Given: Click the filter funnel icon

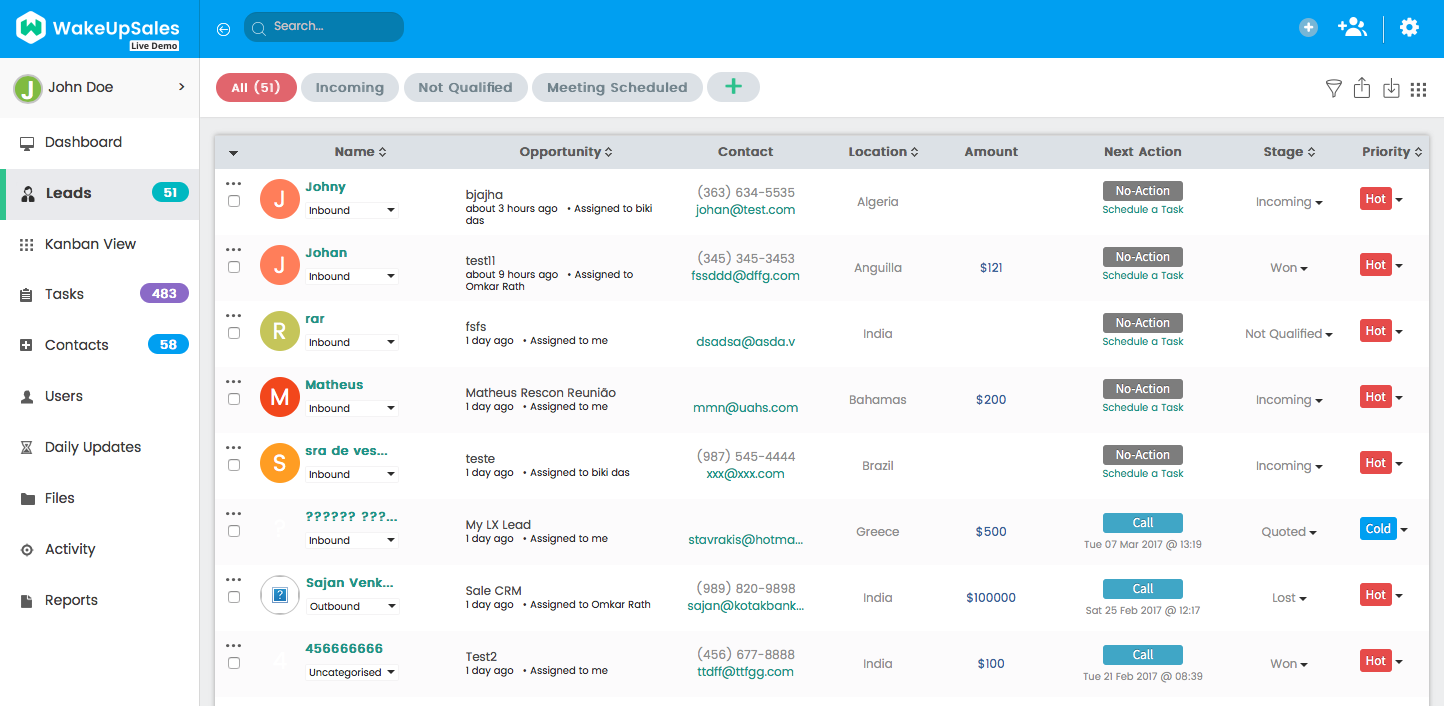Looking at the screenshot, I should [x=1333, y=89].
